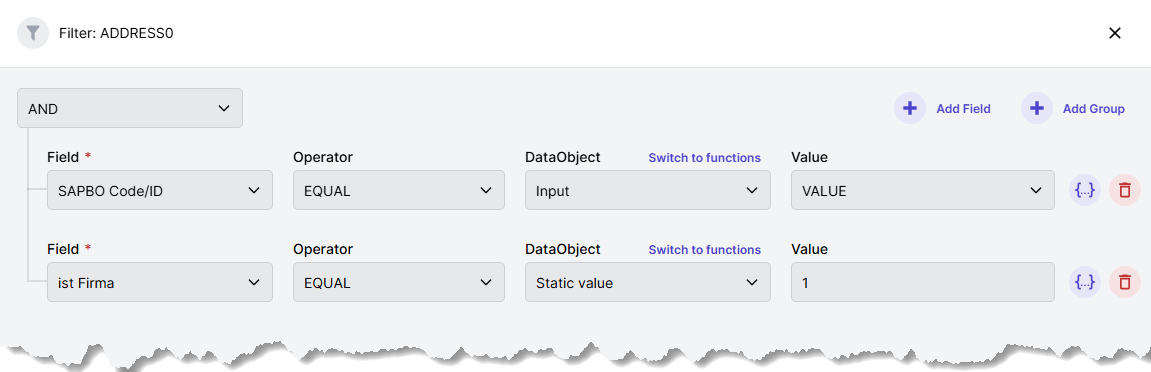Open the AND logical operator dropdown
This screenshot has width=1151, height=372.
pos(130,109)
